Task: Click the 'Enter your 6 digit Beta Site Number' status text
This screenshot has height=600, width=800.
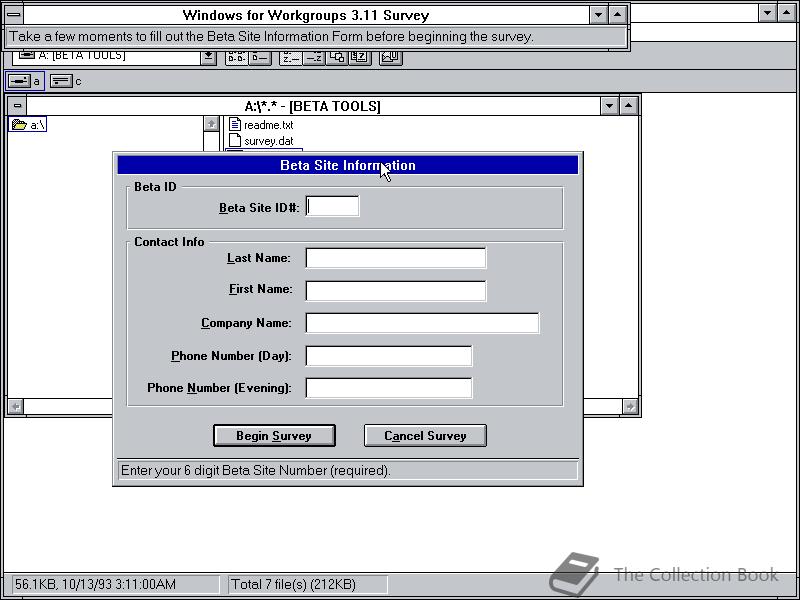Action: coord(256,470)
